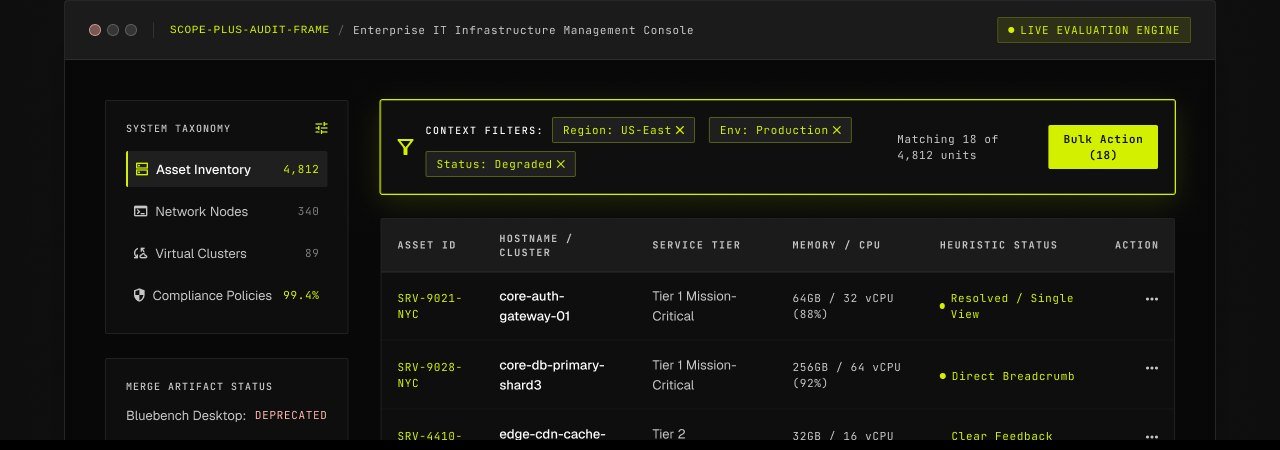Open action menu for SRV-9028-NYC row
Image resolution: width=1280 pixels, height=450 pixels.
pos(1151,368)
